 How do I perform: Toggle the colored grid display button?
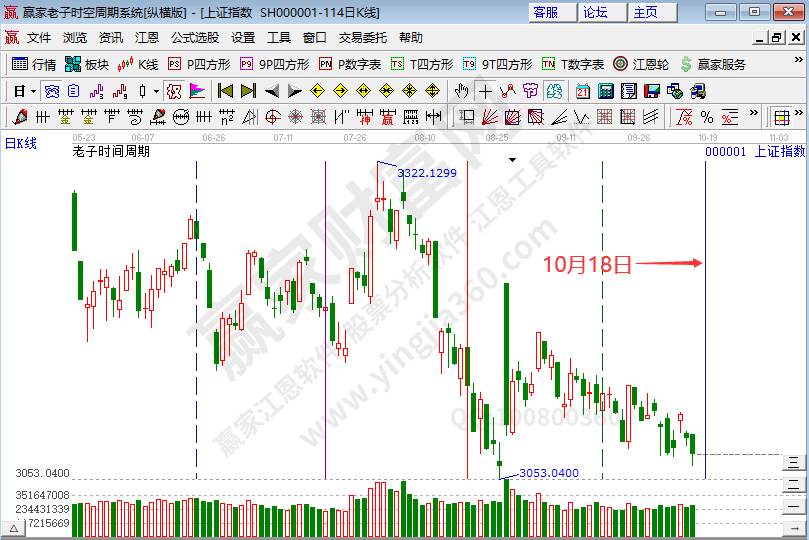pos(781,117)
